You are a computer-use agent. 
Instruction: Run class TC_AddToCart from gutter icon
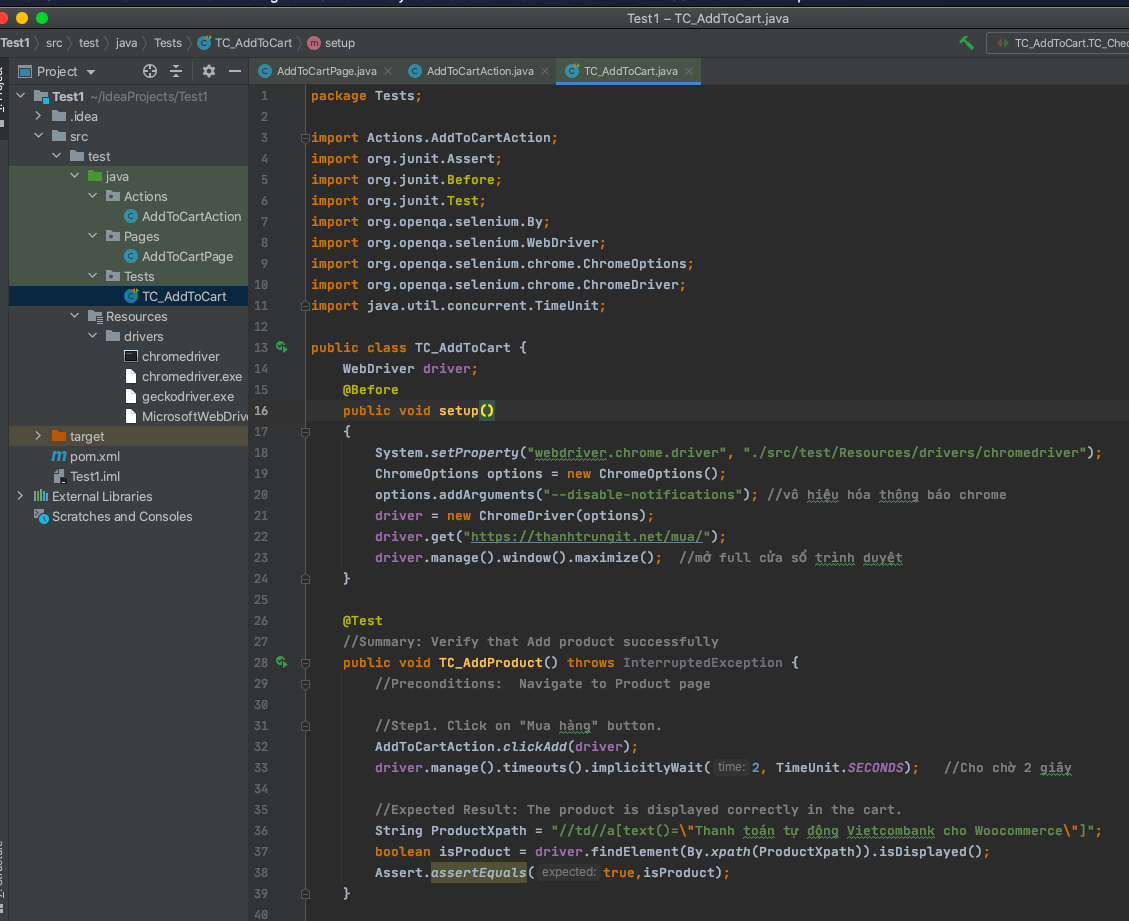point(282,348)
